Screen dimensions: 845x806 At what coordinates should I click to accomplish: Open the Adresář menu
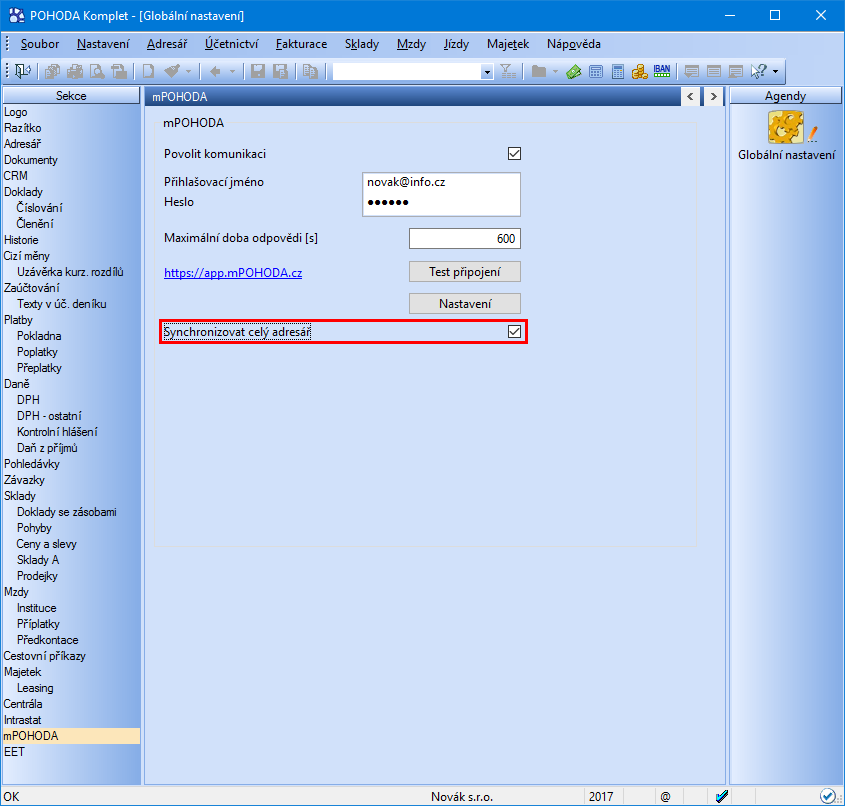[167, 44]
